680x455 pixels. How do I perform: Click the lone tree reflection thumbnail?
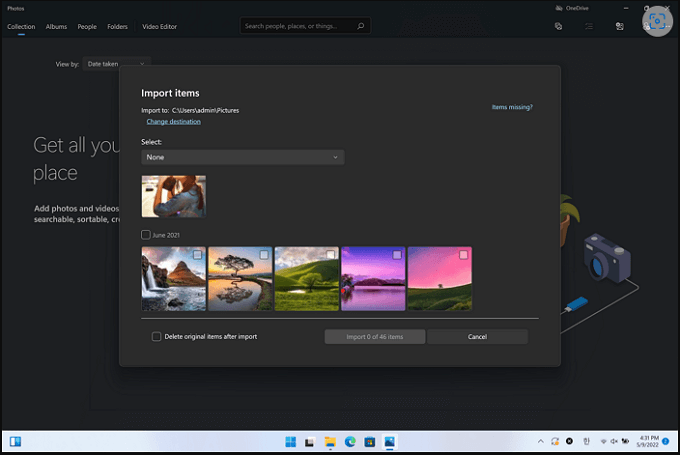coord(240,279)
